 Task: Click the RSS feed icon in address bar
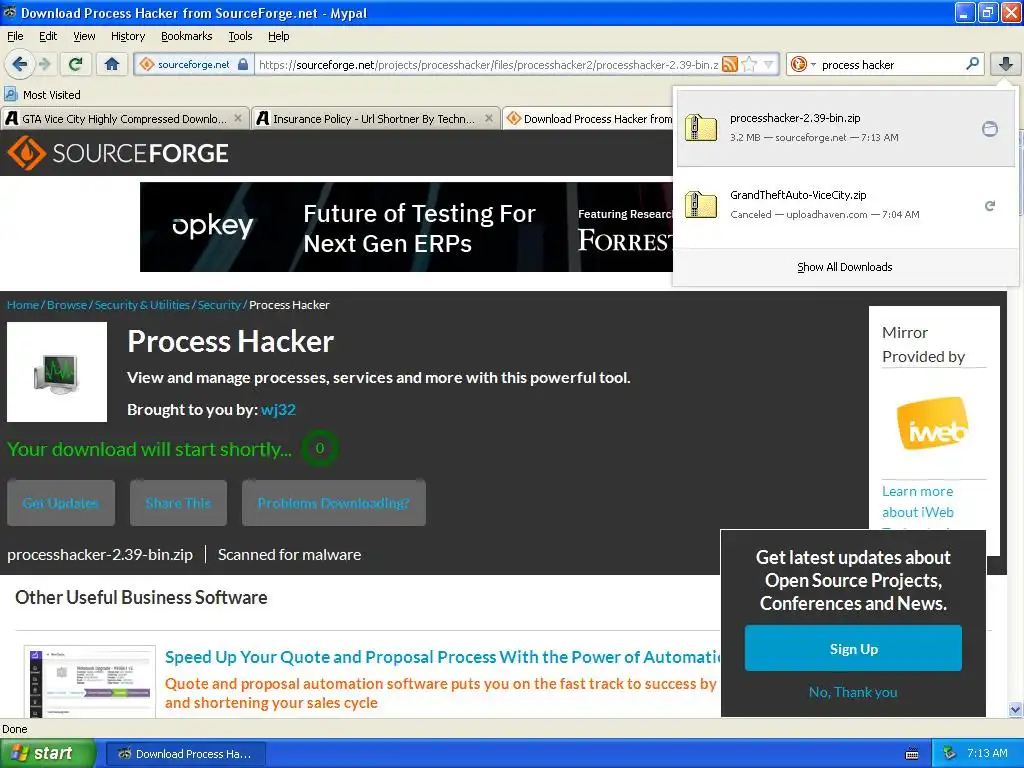pyautogui.click(x=730, y=64)
